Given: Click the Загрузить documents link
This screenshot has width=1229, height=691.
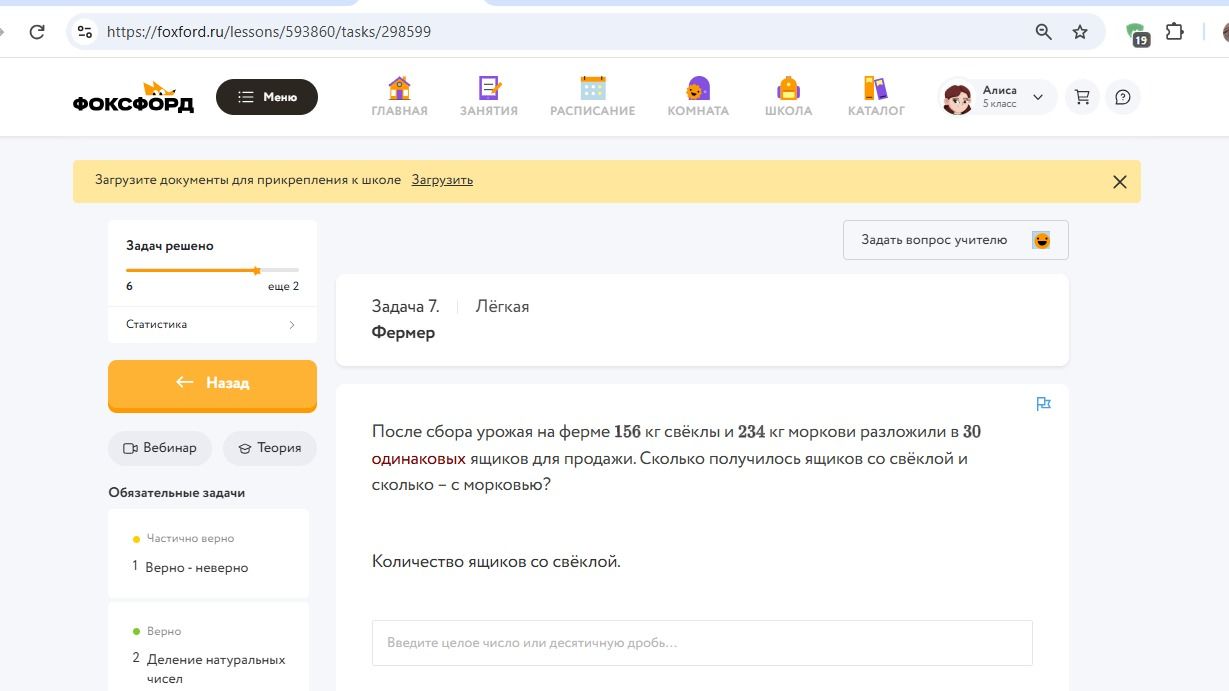Looking at the screenshot, I should 442,180.
